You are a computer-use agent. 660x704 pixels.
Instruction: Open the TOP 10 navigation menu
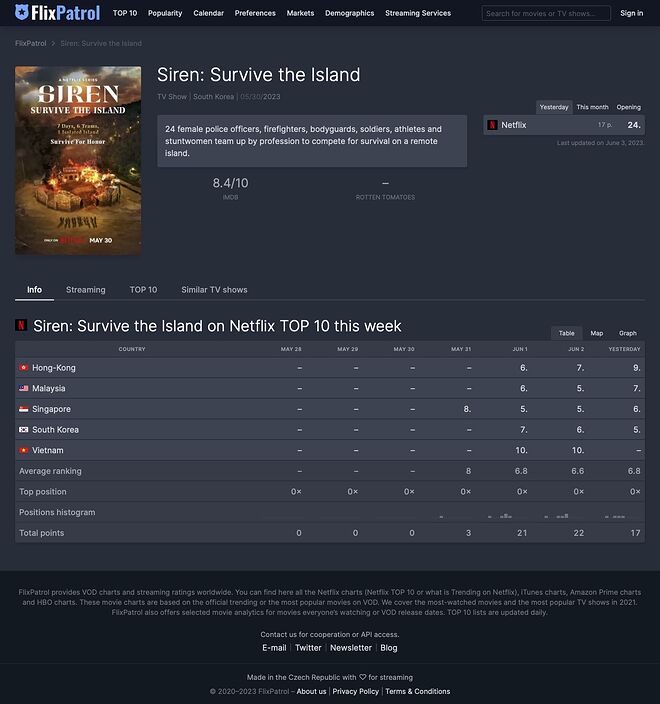click(125, 13)
